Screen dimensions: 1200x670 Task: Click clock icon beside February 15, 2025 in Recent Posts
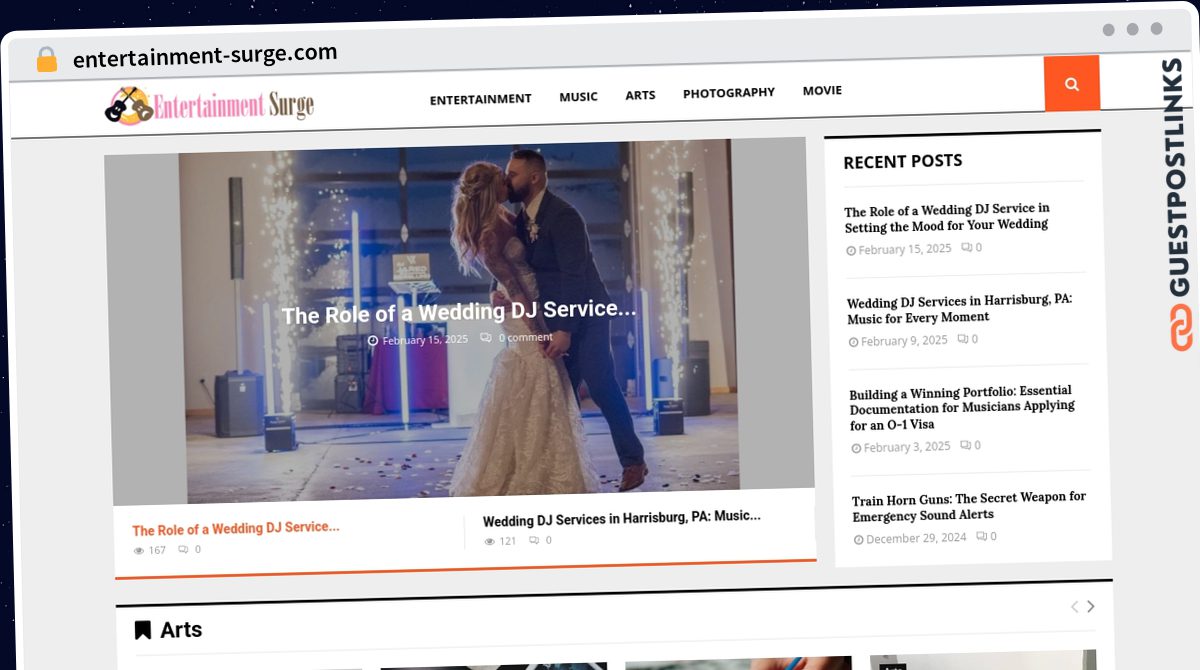[x=851, y=251]
